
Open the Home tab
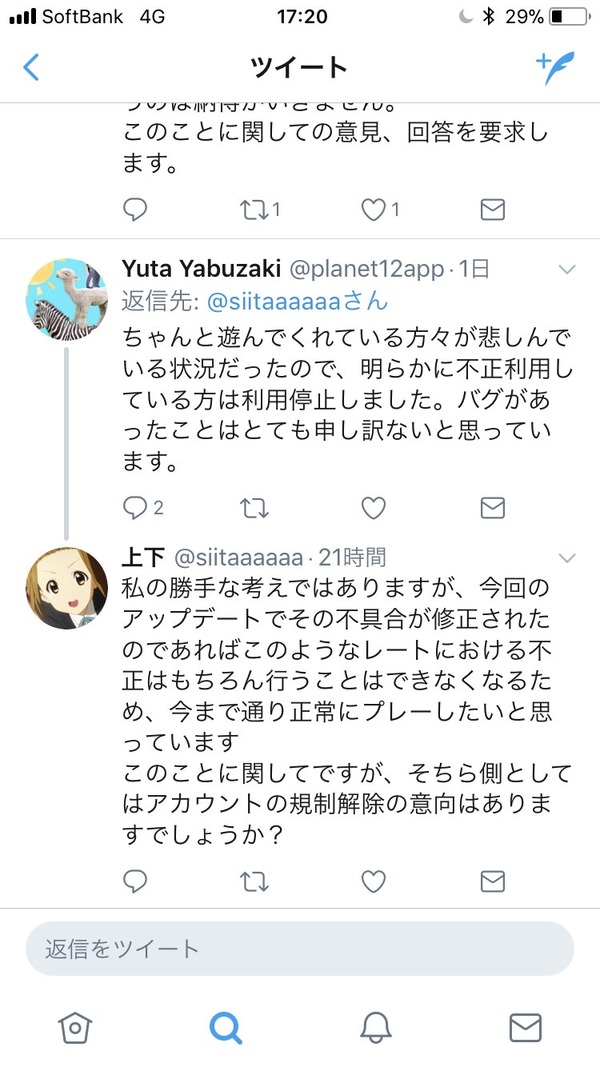(x=75, y=1028)
